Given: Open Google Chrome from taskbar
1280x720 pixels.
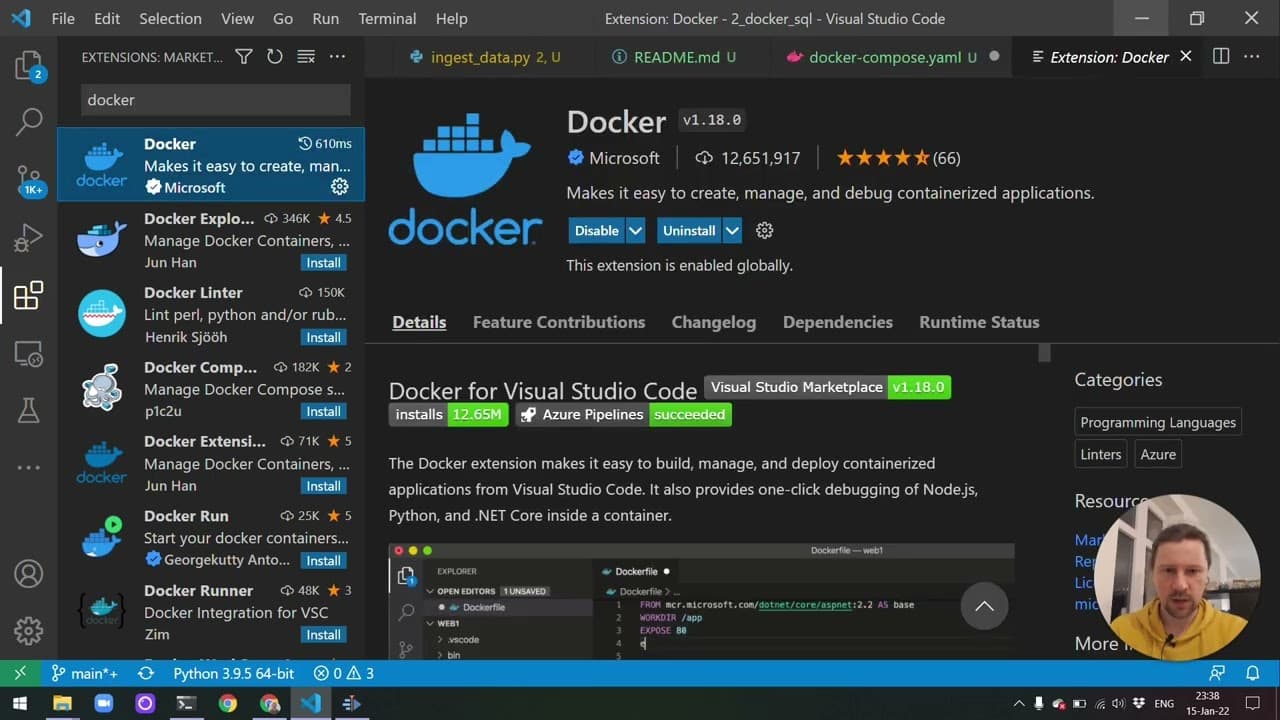Looking at the screenshot, I should click(x=228, y=704).
